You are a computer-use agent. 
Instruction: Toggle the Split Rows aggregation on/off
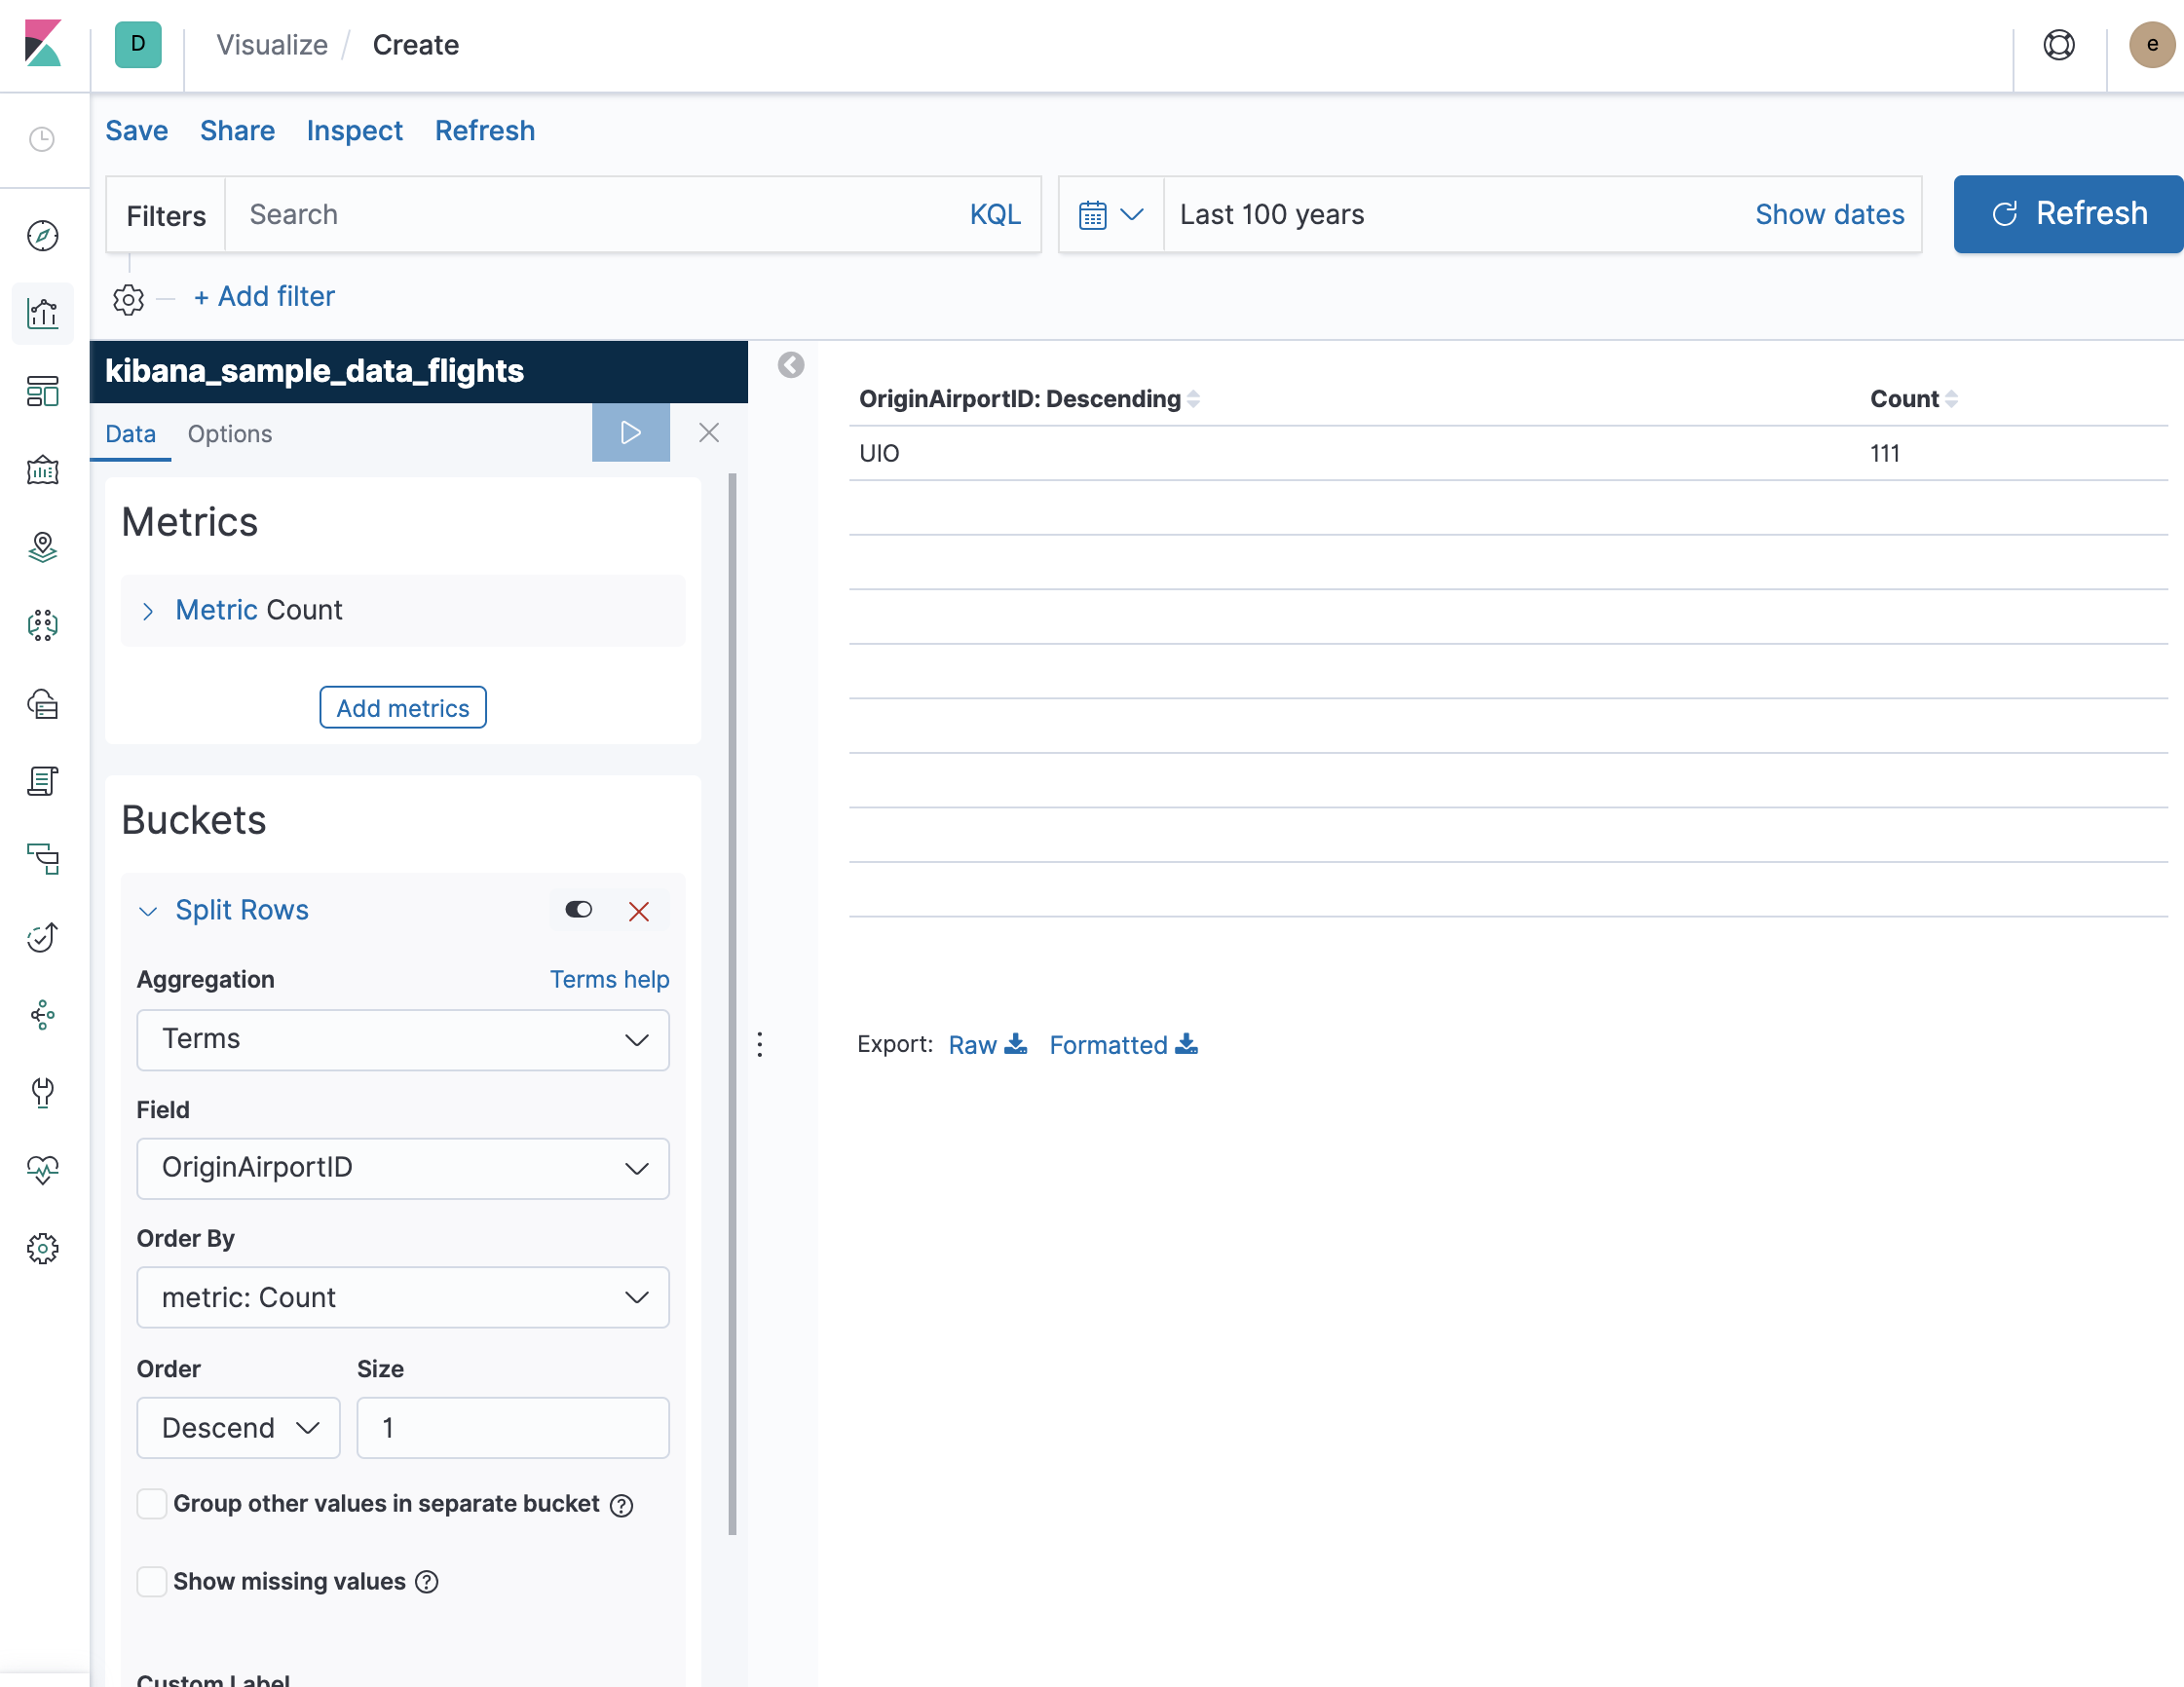pyautogui.click(x=579, y=910)
